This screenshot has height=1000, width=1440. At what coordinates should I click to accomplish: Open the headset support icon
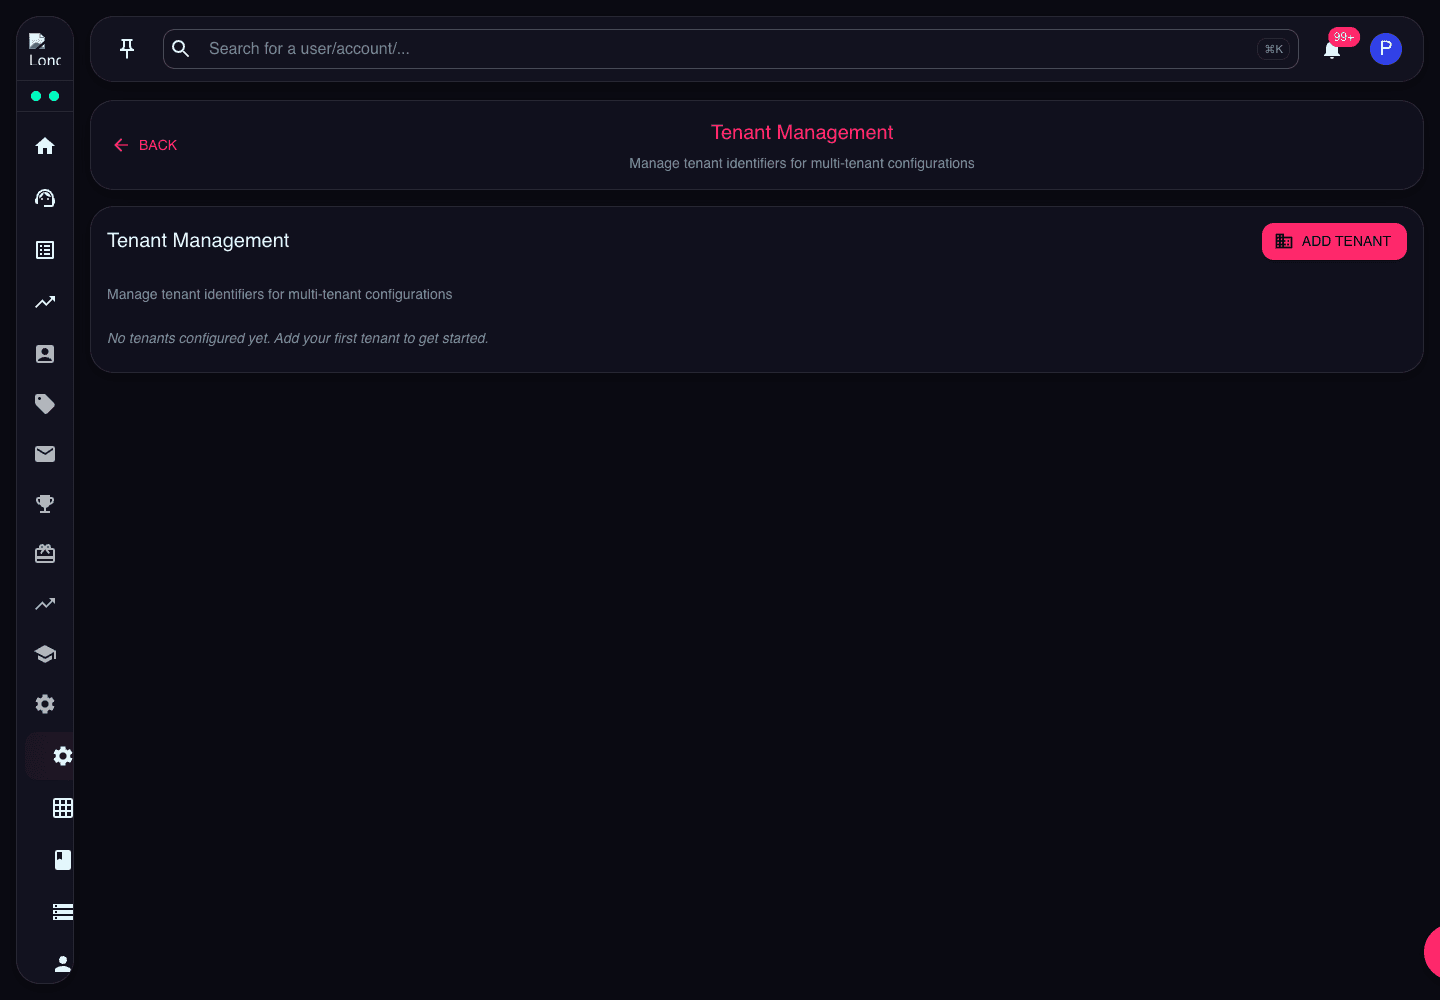tap(45, 198)
